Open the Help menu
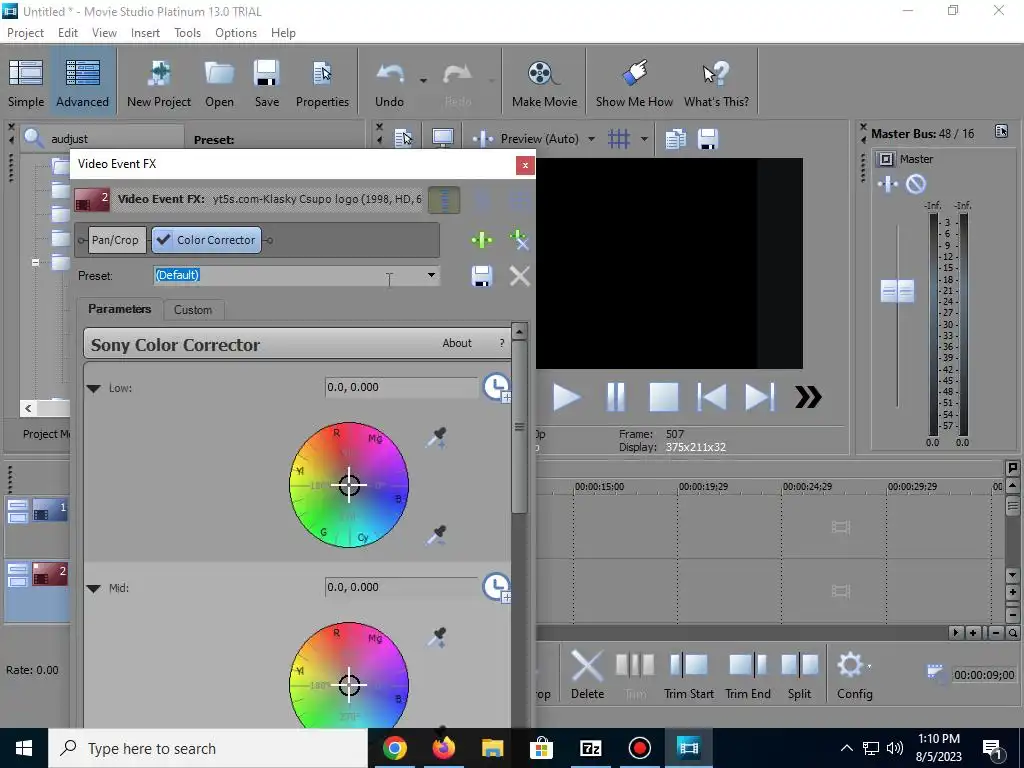This screenshot has height=768, width=1024. point(283,33)
